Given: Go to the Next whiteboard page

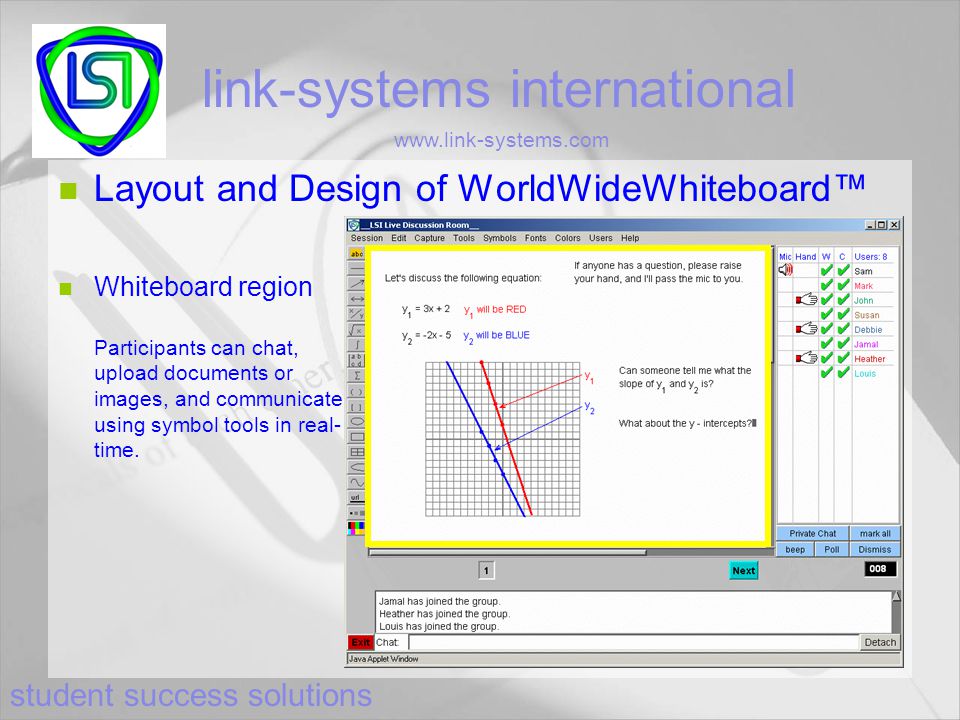Looking at the screenshot, I should pos(743,571).
